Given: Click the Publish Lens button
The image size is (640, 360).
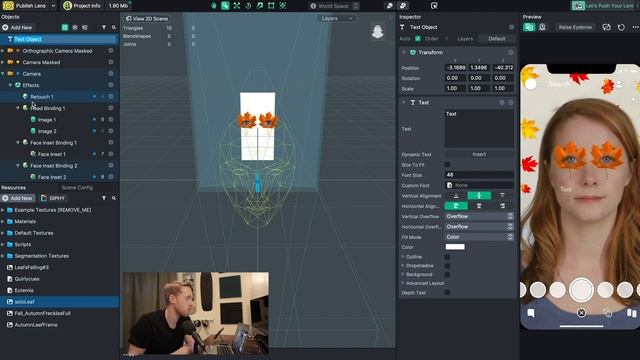Looking at the screenshot, I should pos(25,6).
